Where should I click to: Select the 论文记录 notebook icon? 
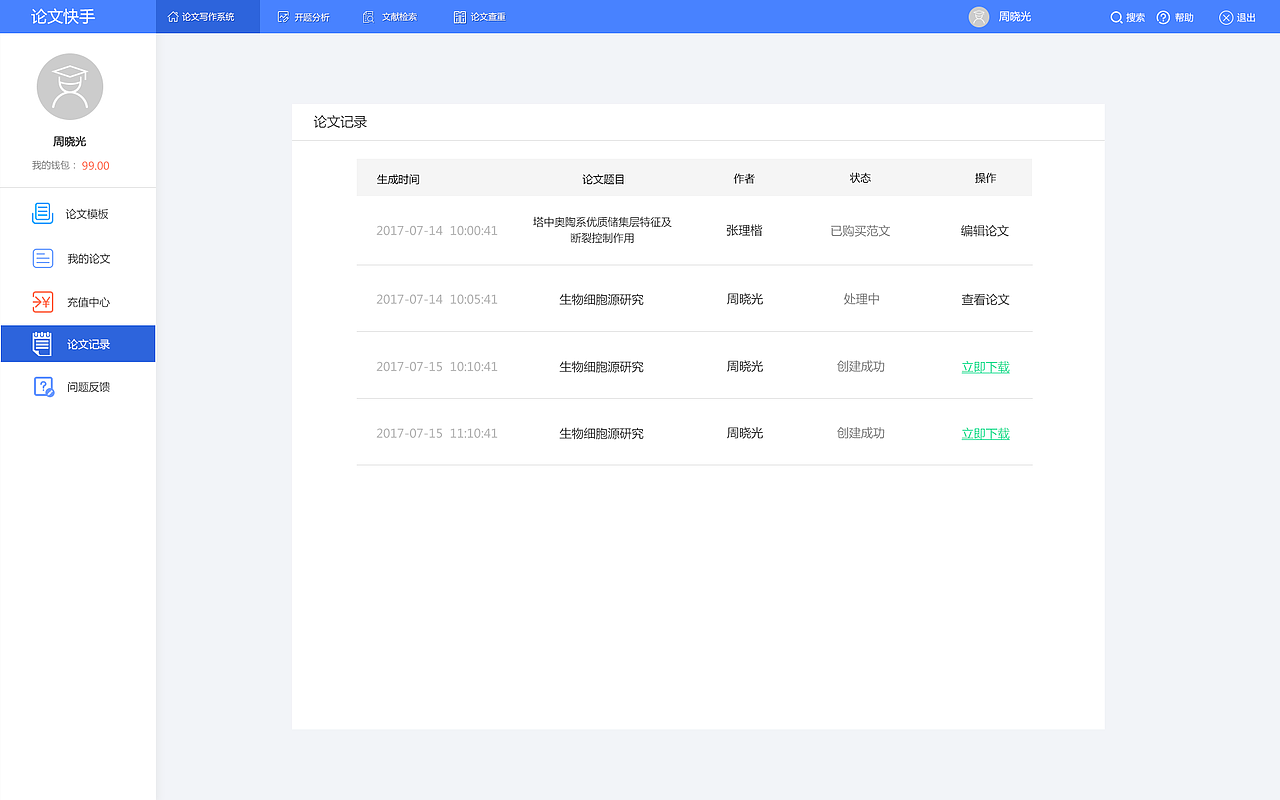42,343
